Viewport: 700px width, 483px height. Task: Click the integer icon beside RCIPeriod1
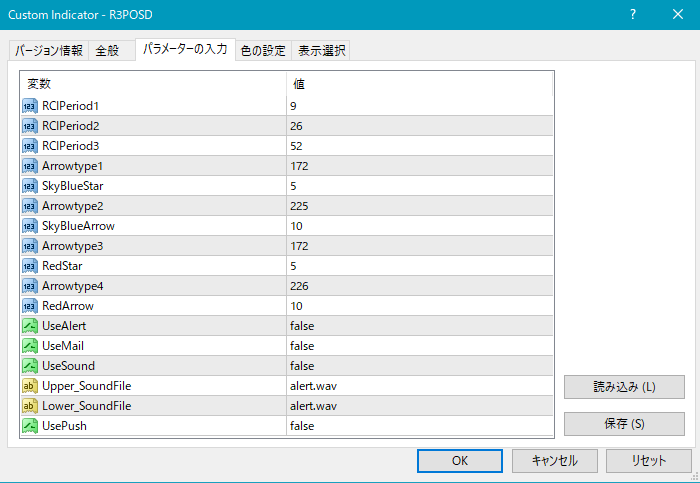29,106
